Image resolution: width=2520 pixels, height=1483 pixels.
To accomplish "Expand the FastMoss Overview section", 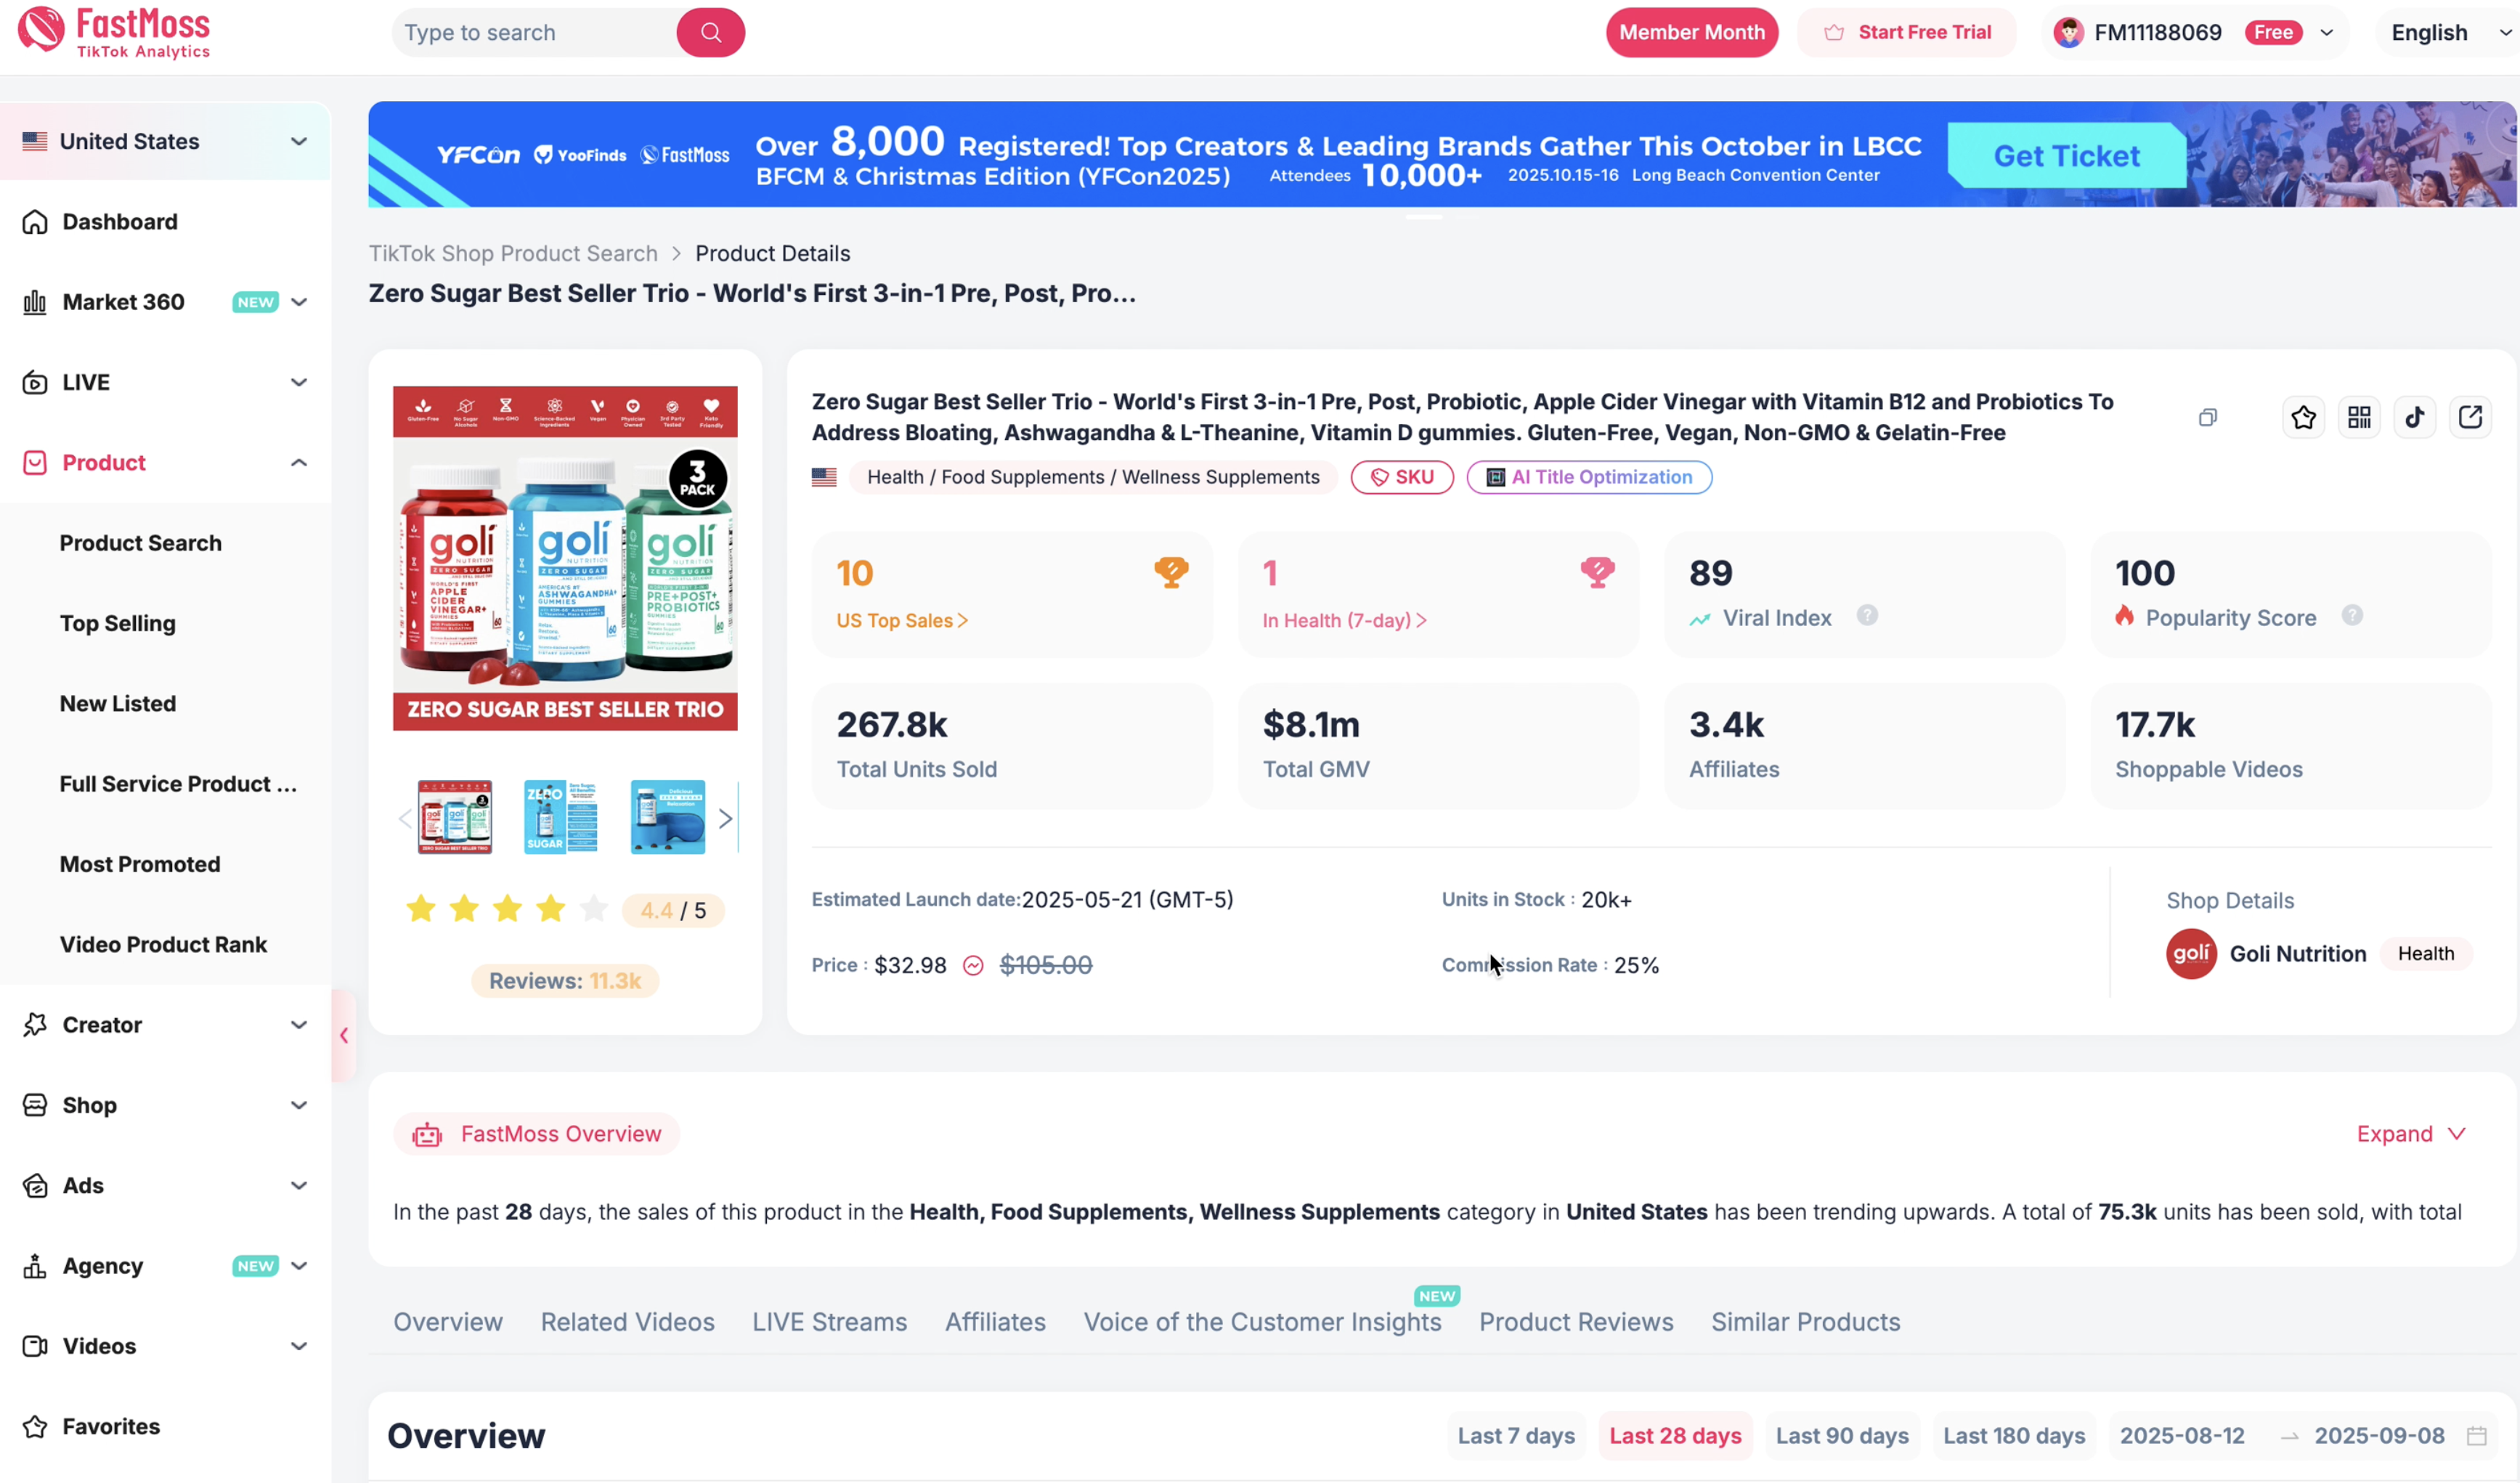I will pyautogui.click(x=2410, y=1133).
